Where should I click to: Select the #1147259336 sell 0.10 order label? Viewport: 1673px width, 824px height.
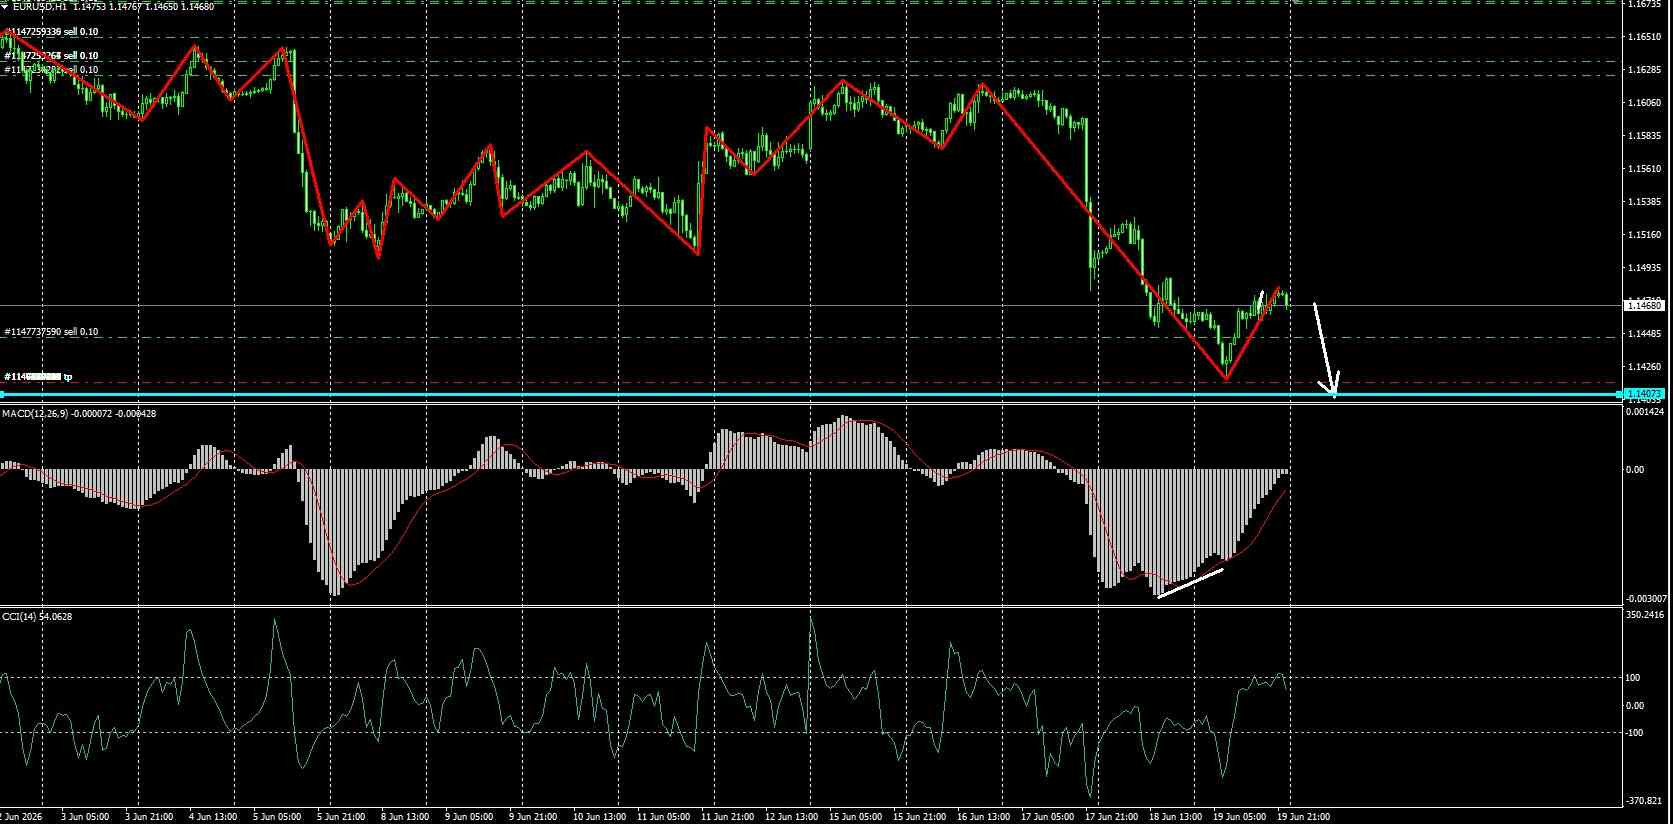coord(52,32)
